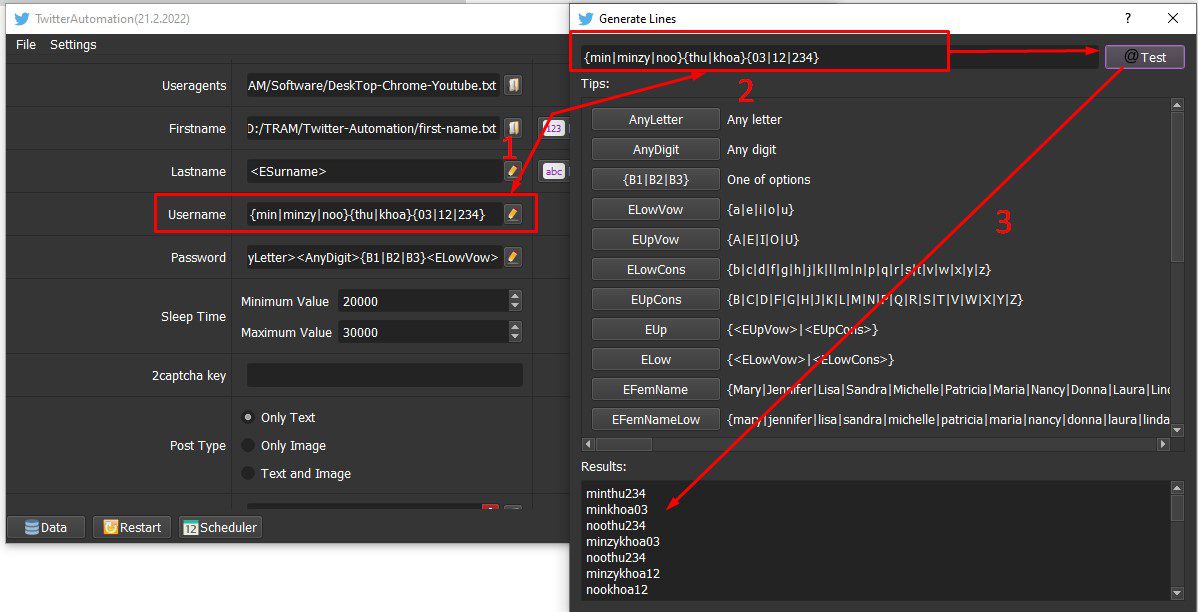Decrease the Maximum Value sleep time
The width and height of the screenshot is (1198, 612).
515,338
